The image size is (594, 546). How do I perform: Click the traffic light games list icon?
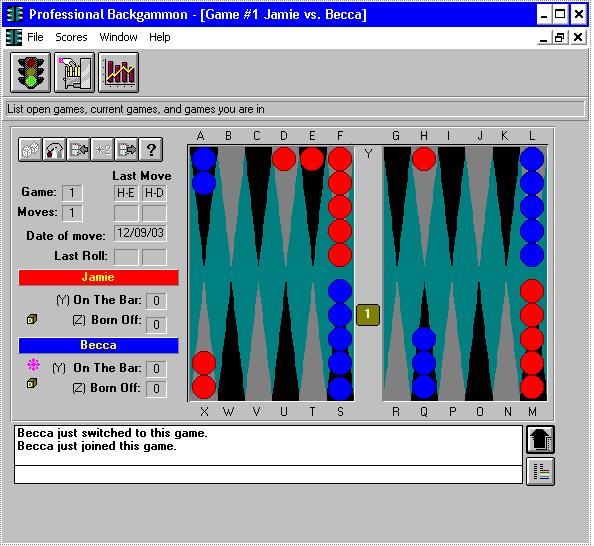(x=30, y=72)
